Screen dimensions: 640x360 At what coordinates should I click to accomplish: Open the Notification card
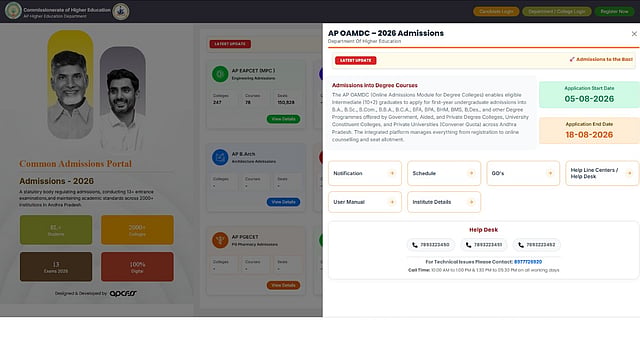tap(365, 173)
